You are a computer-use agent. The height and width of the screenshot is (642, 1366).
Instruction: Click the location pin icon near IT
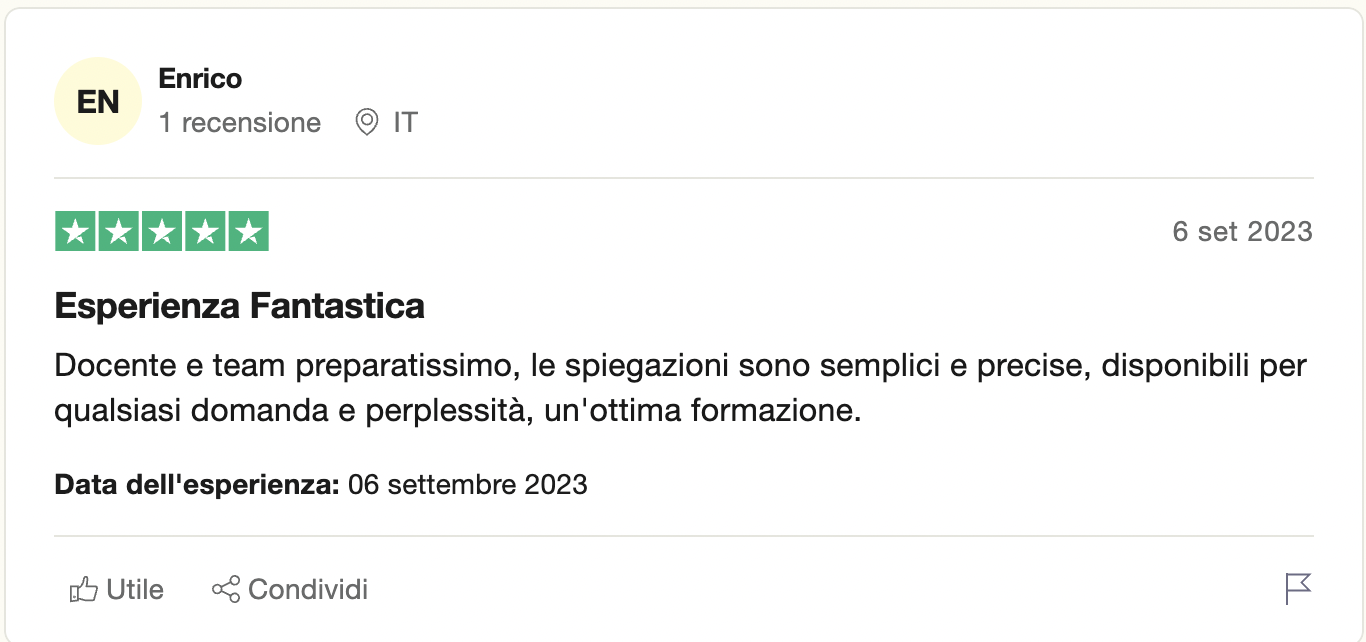click(x=367, y=123)
